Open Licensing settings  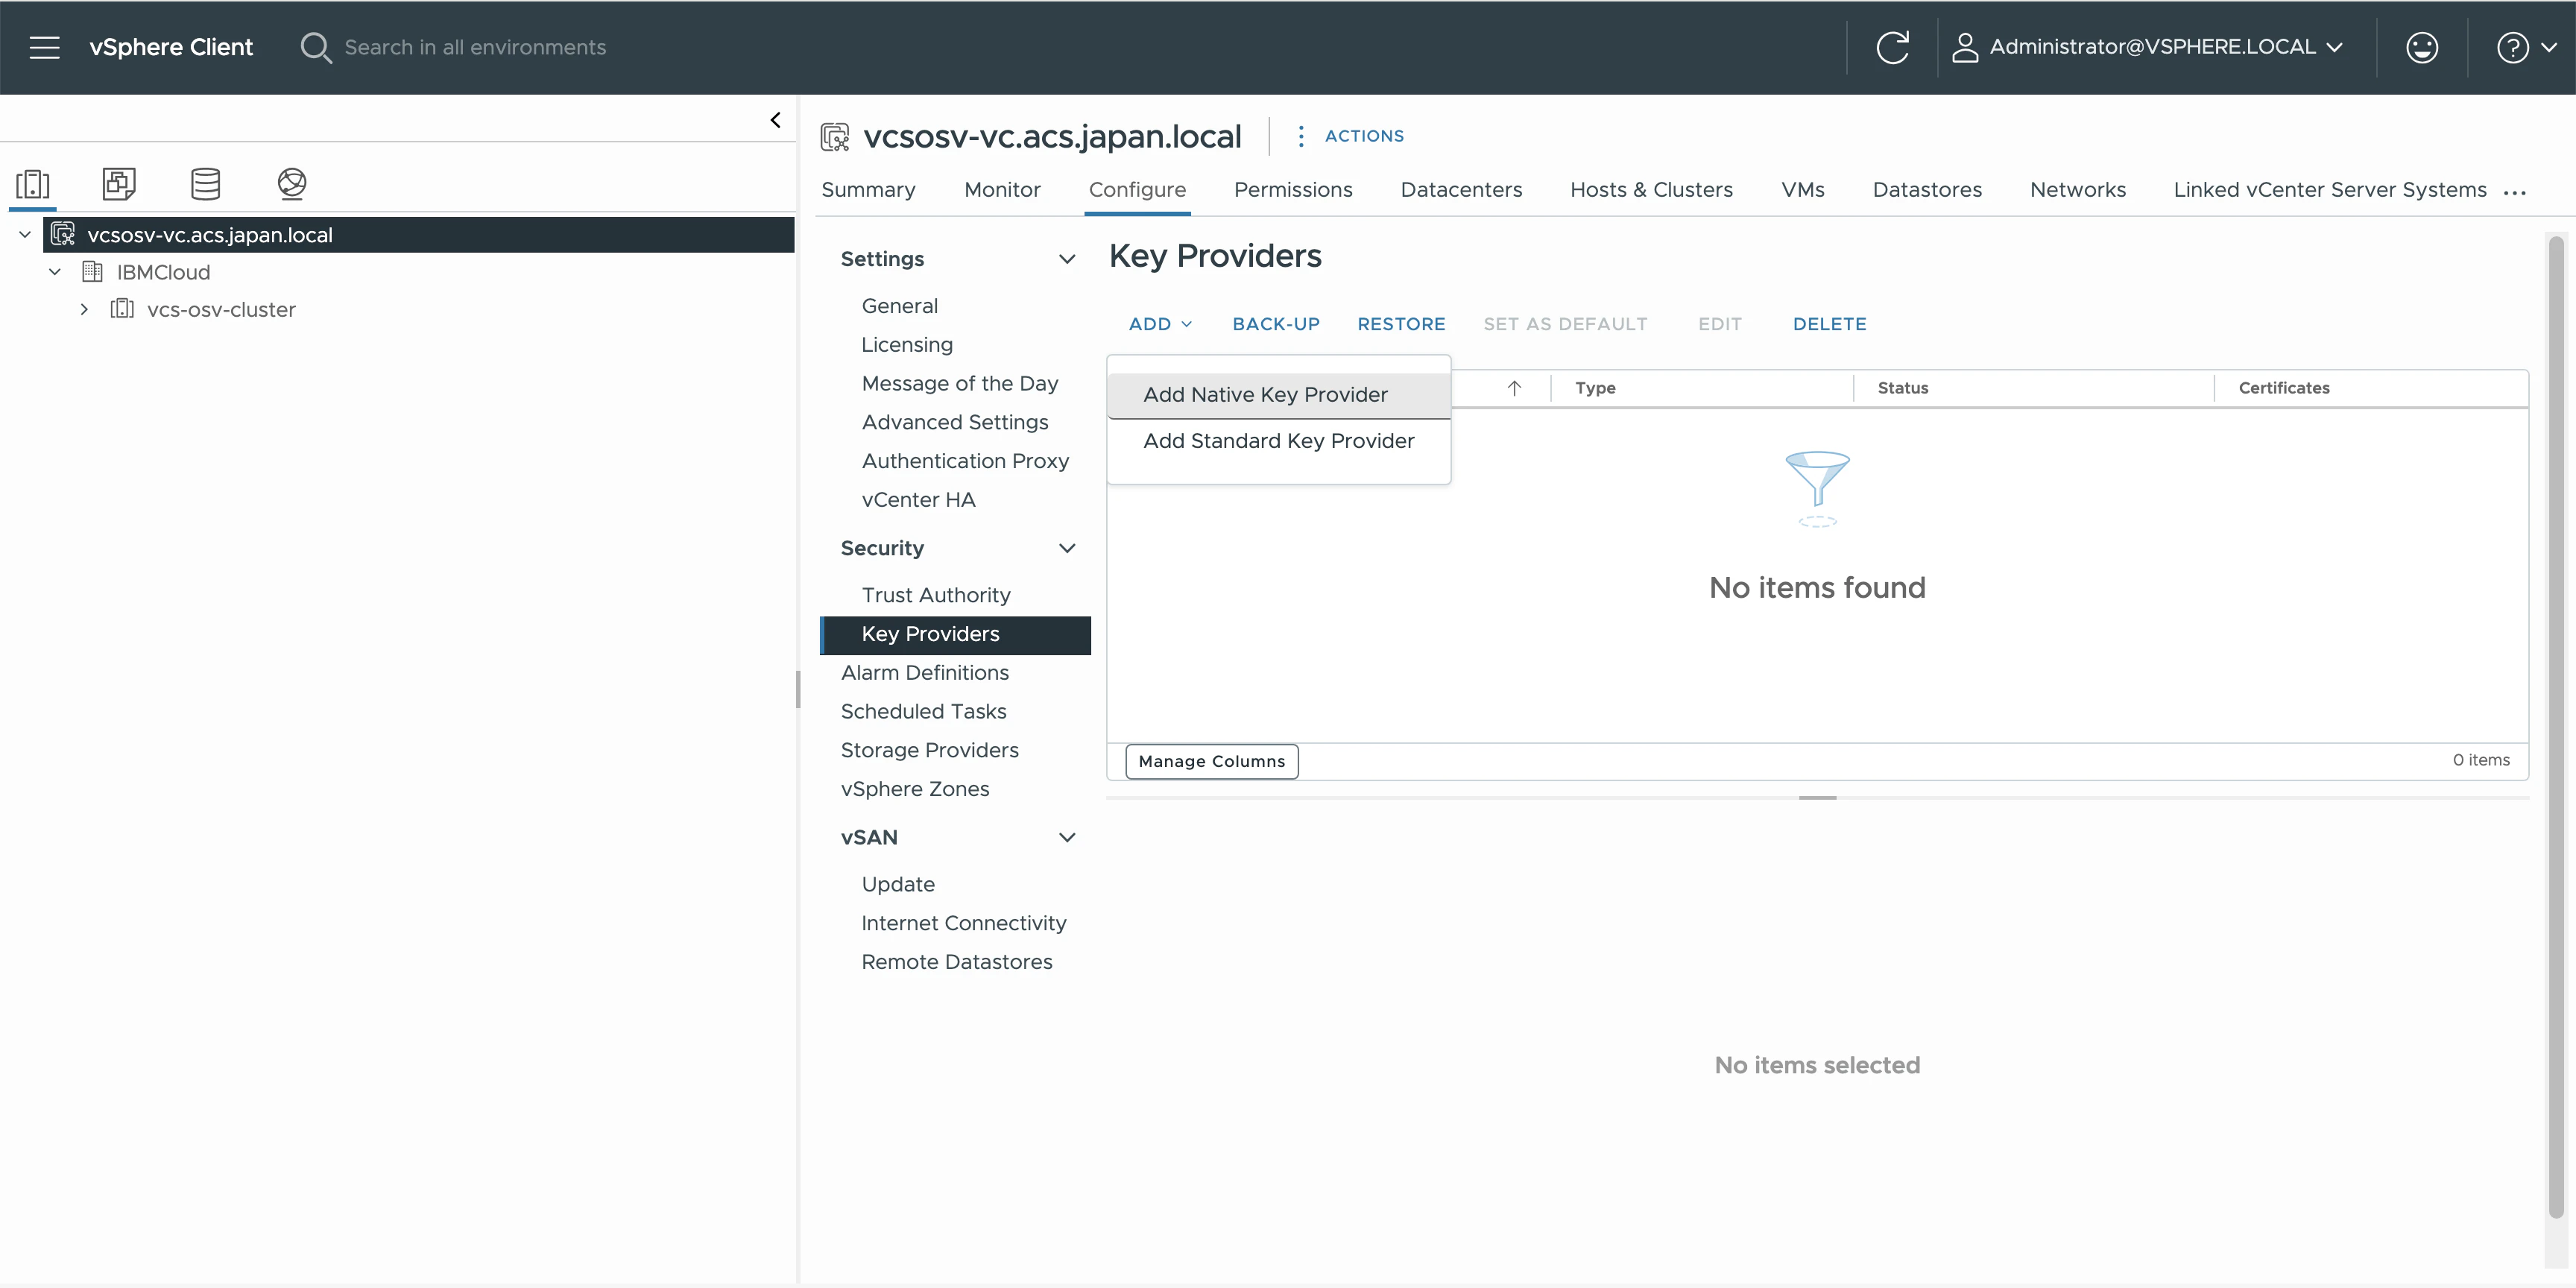[x=907, y=345]
